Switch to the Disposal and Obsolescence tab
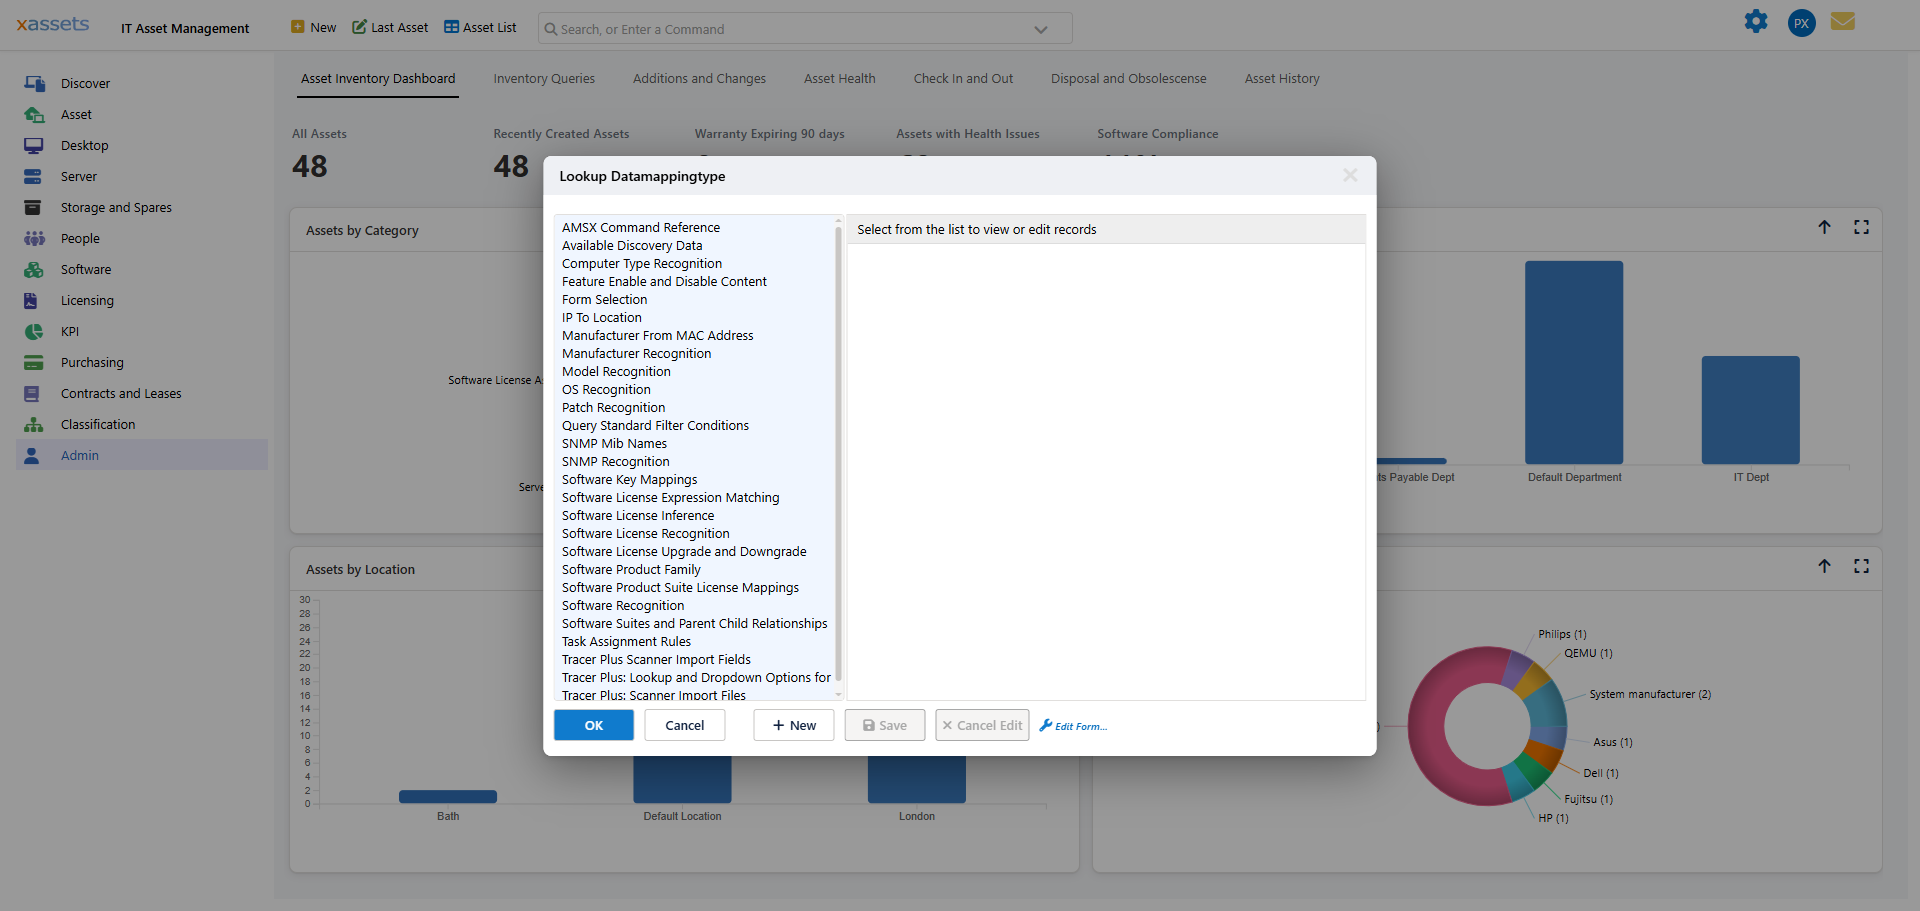1920x911 pixels. pos(1128,78)
